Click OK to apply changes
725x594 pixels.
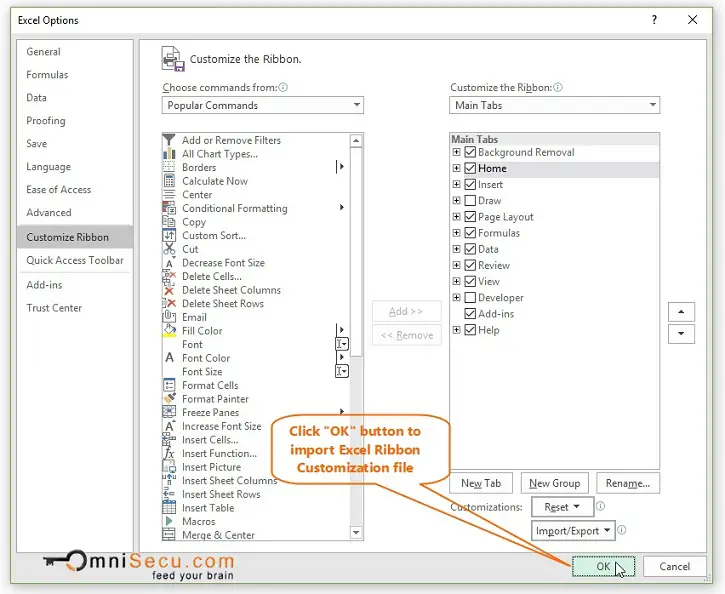[x=603, y=566]
